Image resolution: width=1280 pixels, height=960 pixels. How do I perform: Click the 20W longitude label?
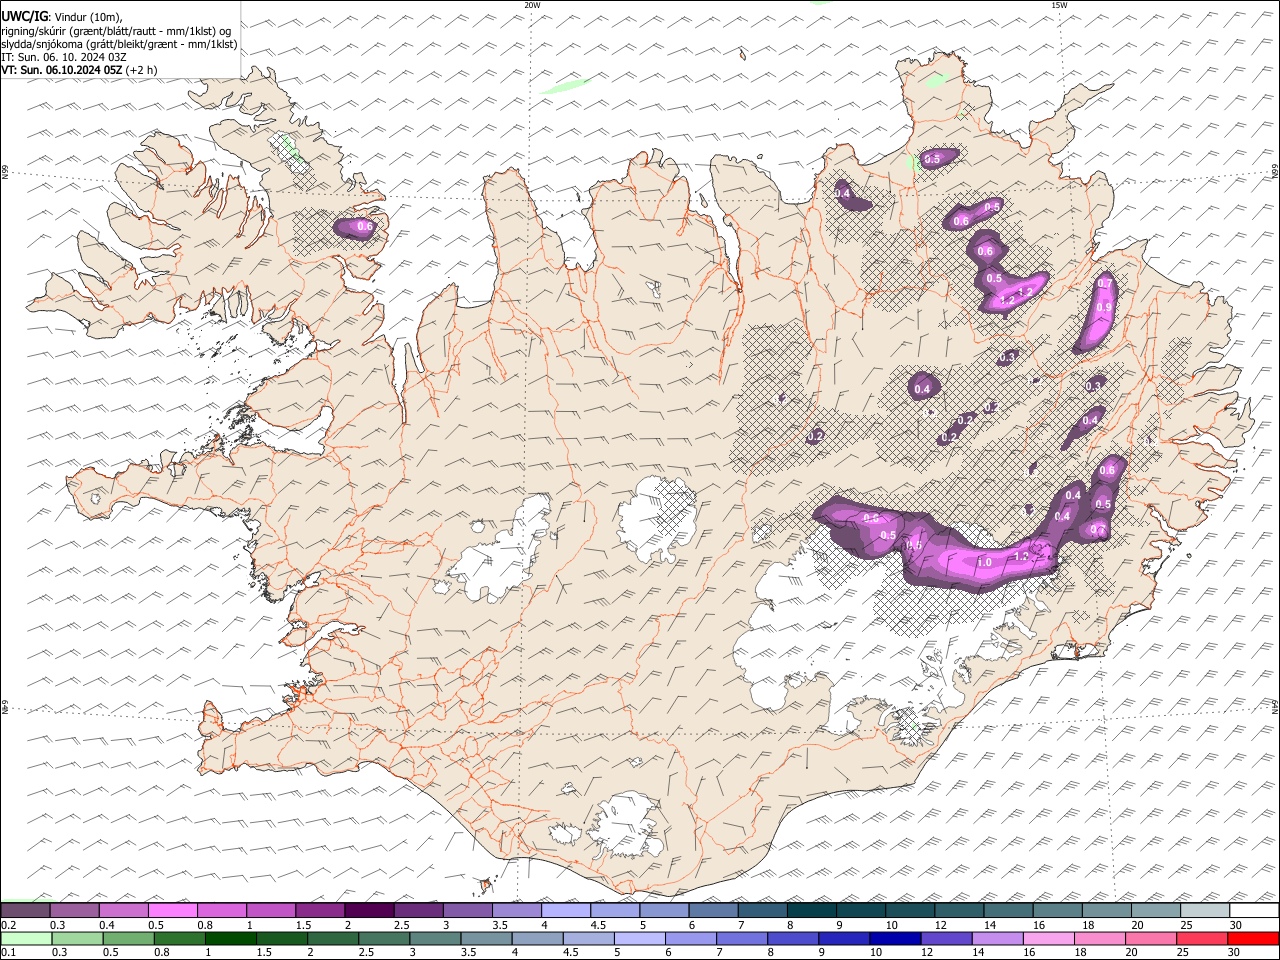point(532,5)
